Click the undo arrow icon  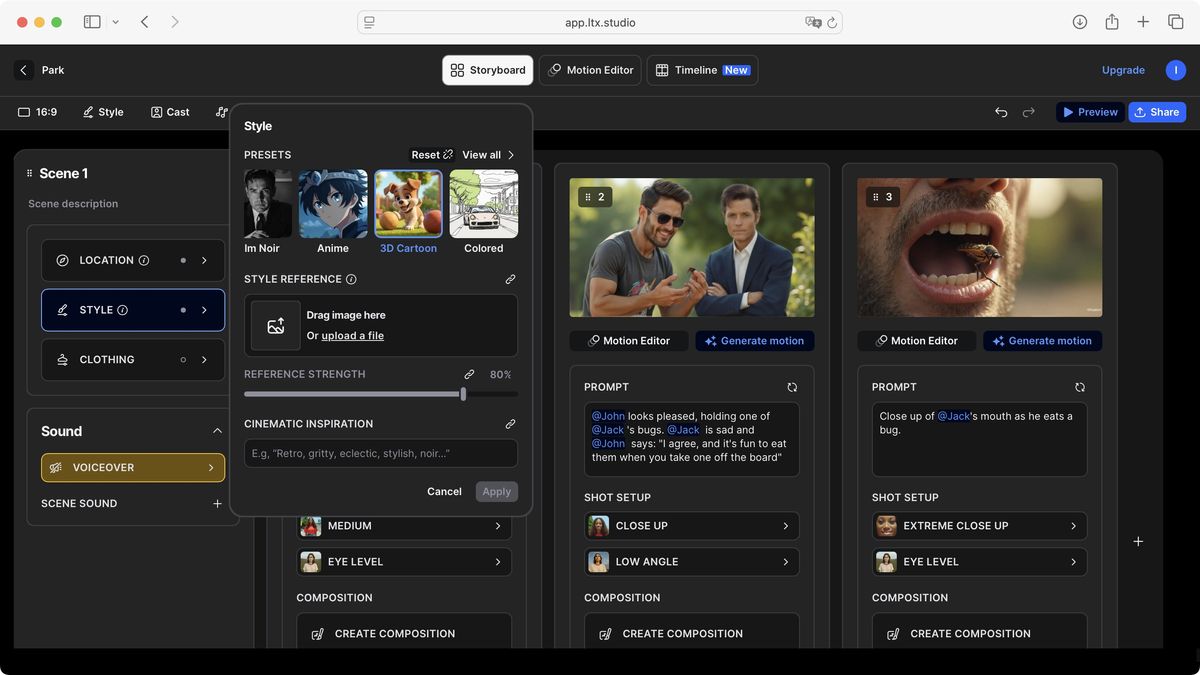pos(1001,112)
